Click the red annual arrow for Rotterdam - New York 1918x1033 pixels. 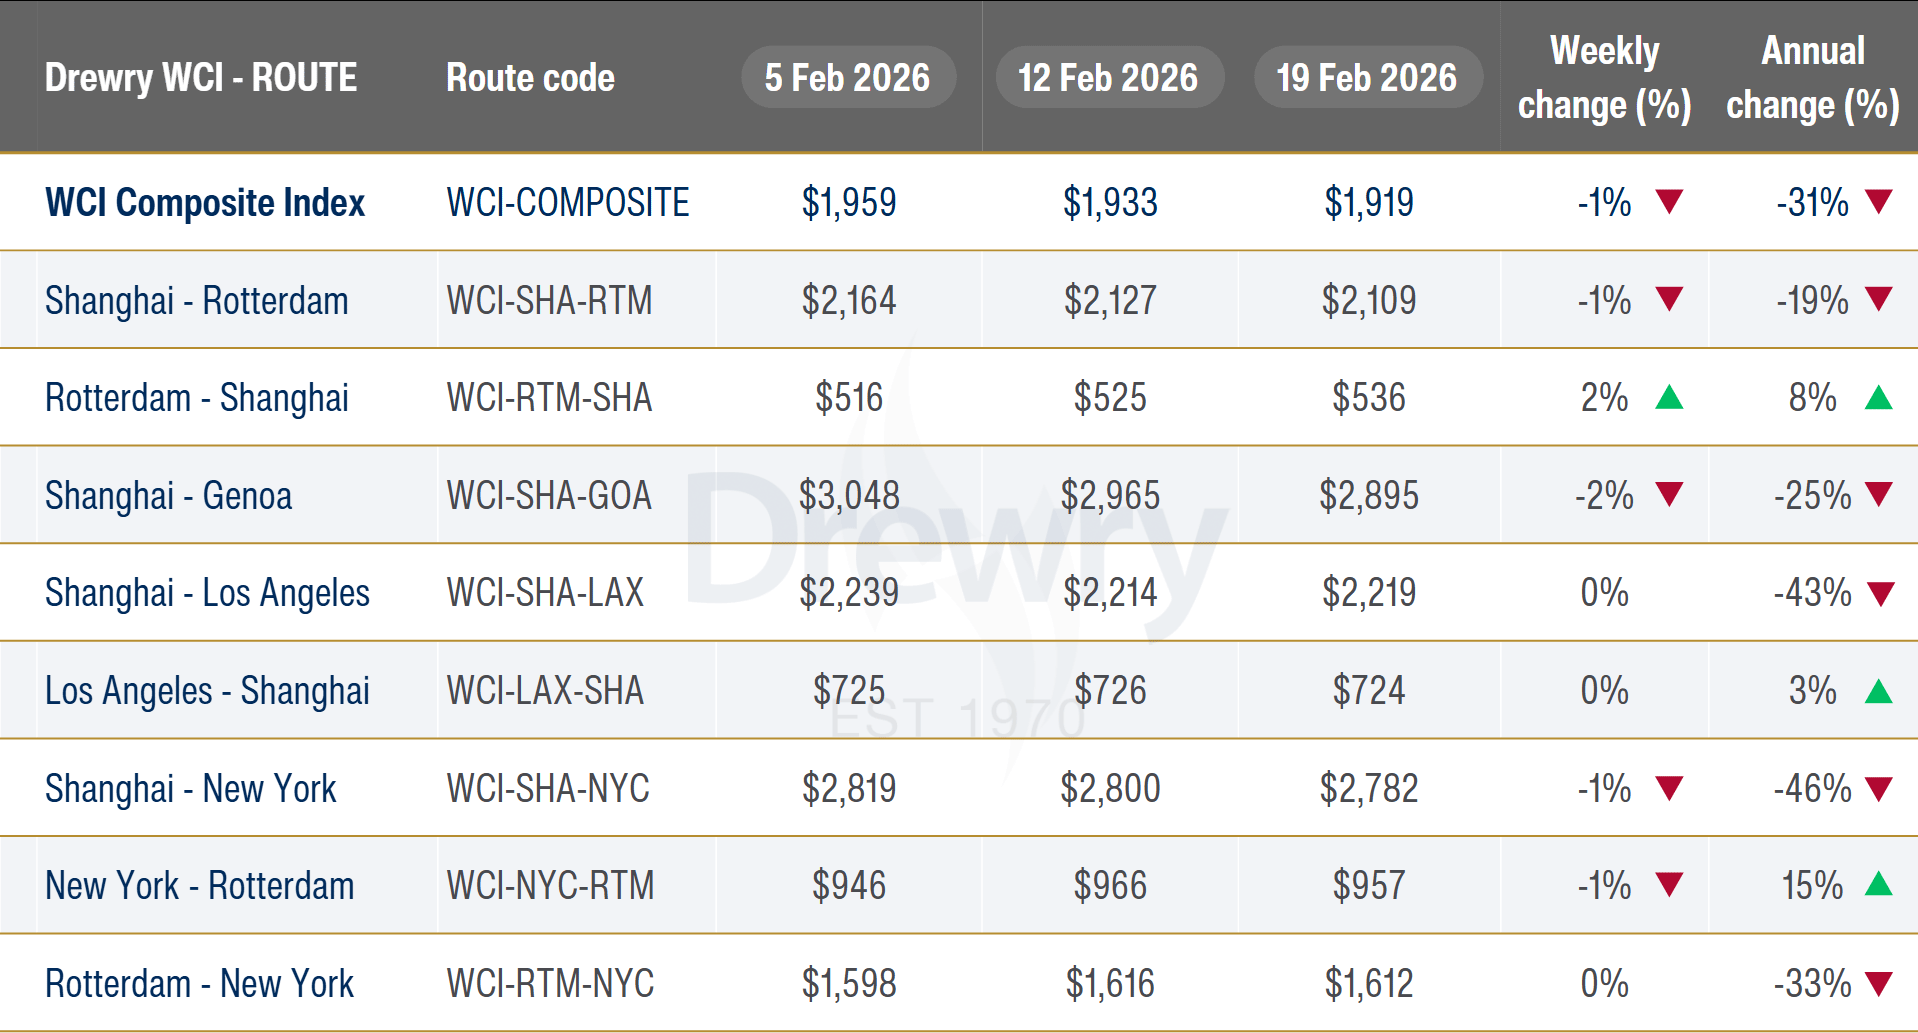click(1880, 984)
